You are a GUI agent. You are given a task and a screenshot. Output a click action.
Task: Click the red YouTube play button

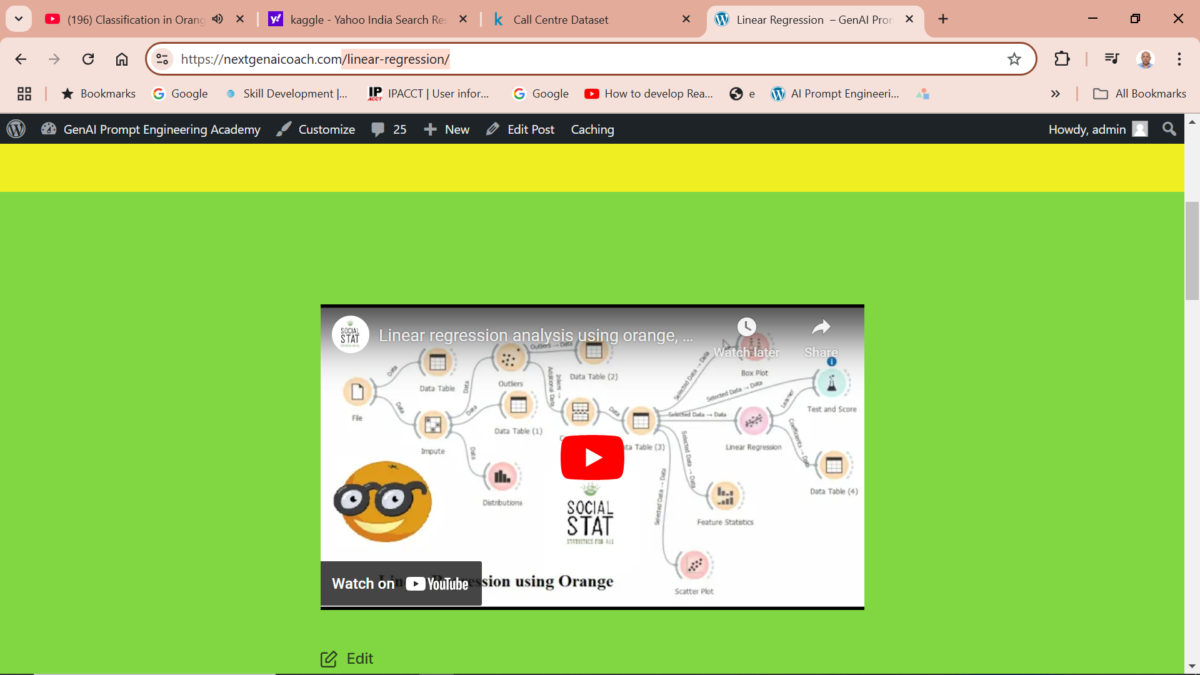coord(592,457)
